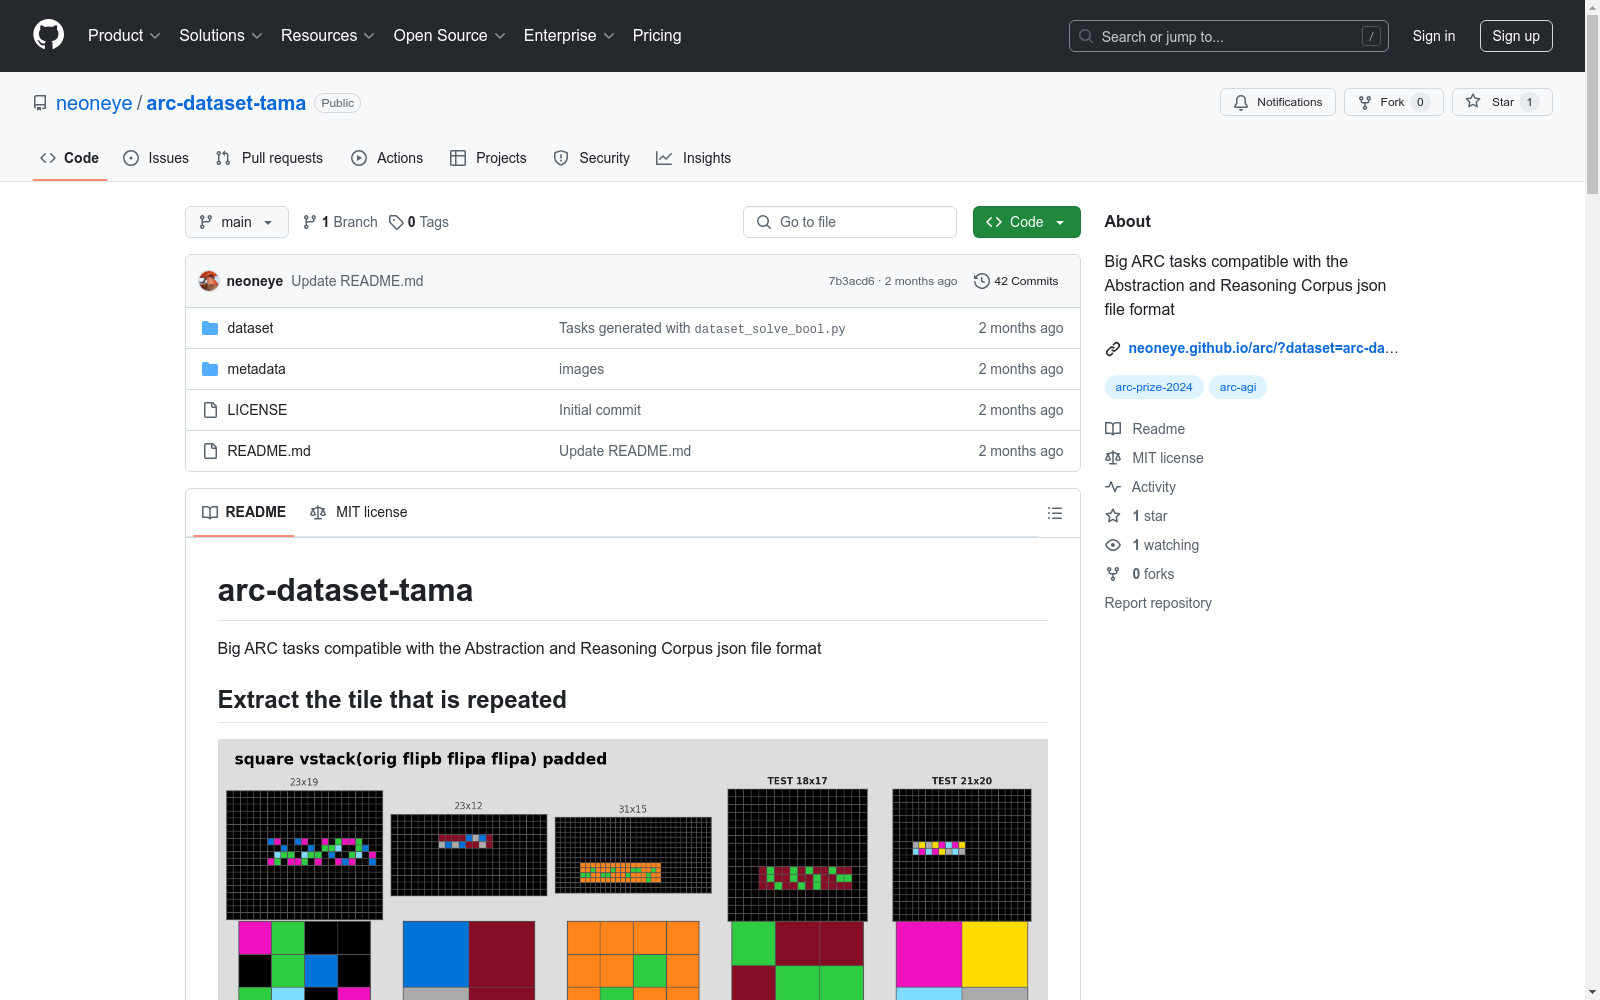View the 42 Commits history
The width and height of the screenshot is (1600, 1000).
[x=1016, y=281]
